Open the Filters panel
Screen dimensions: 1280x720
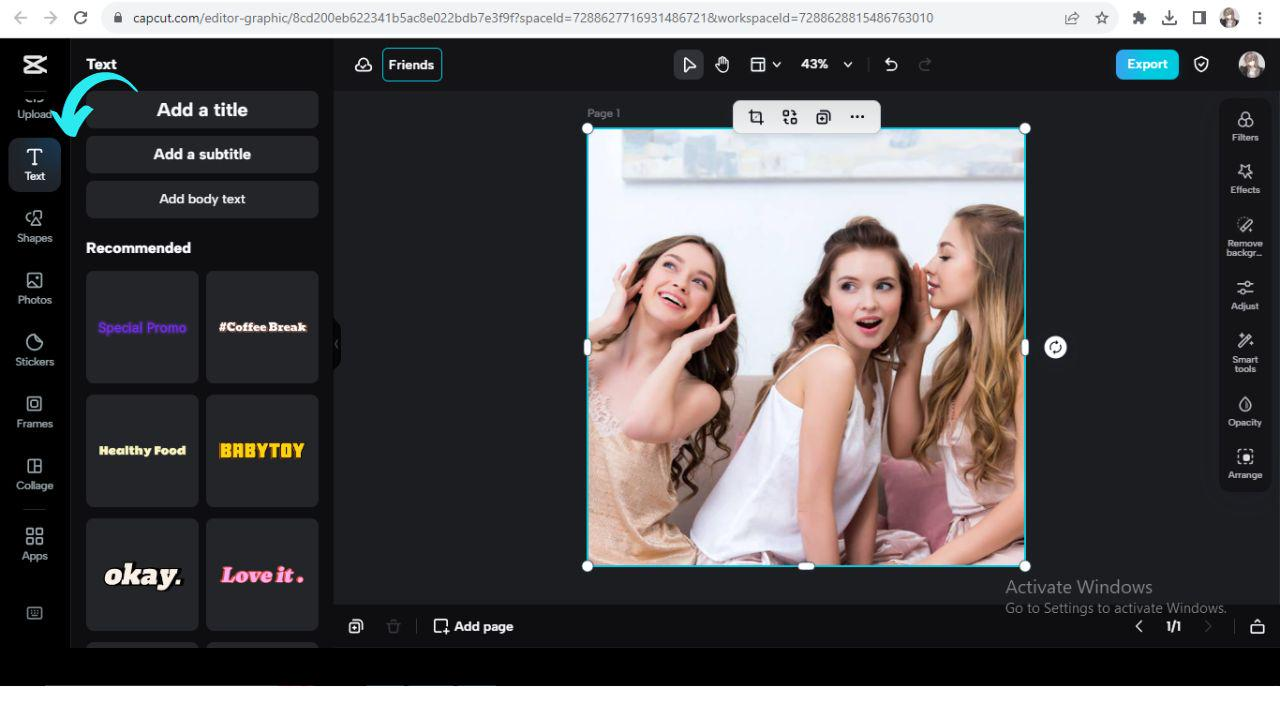(x=1244, y=125)
